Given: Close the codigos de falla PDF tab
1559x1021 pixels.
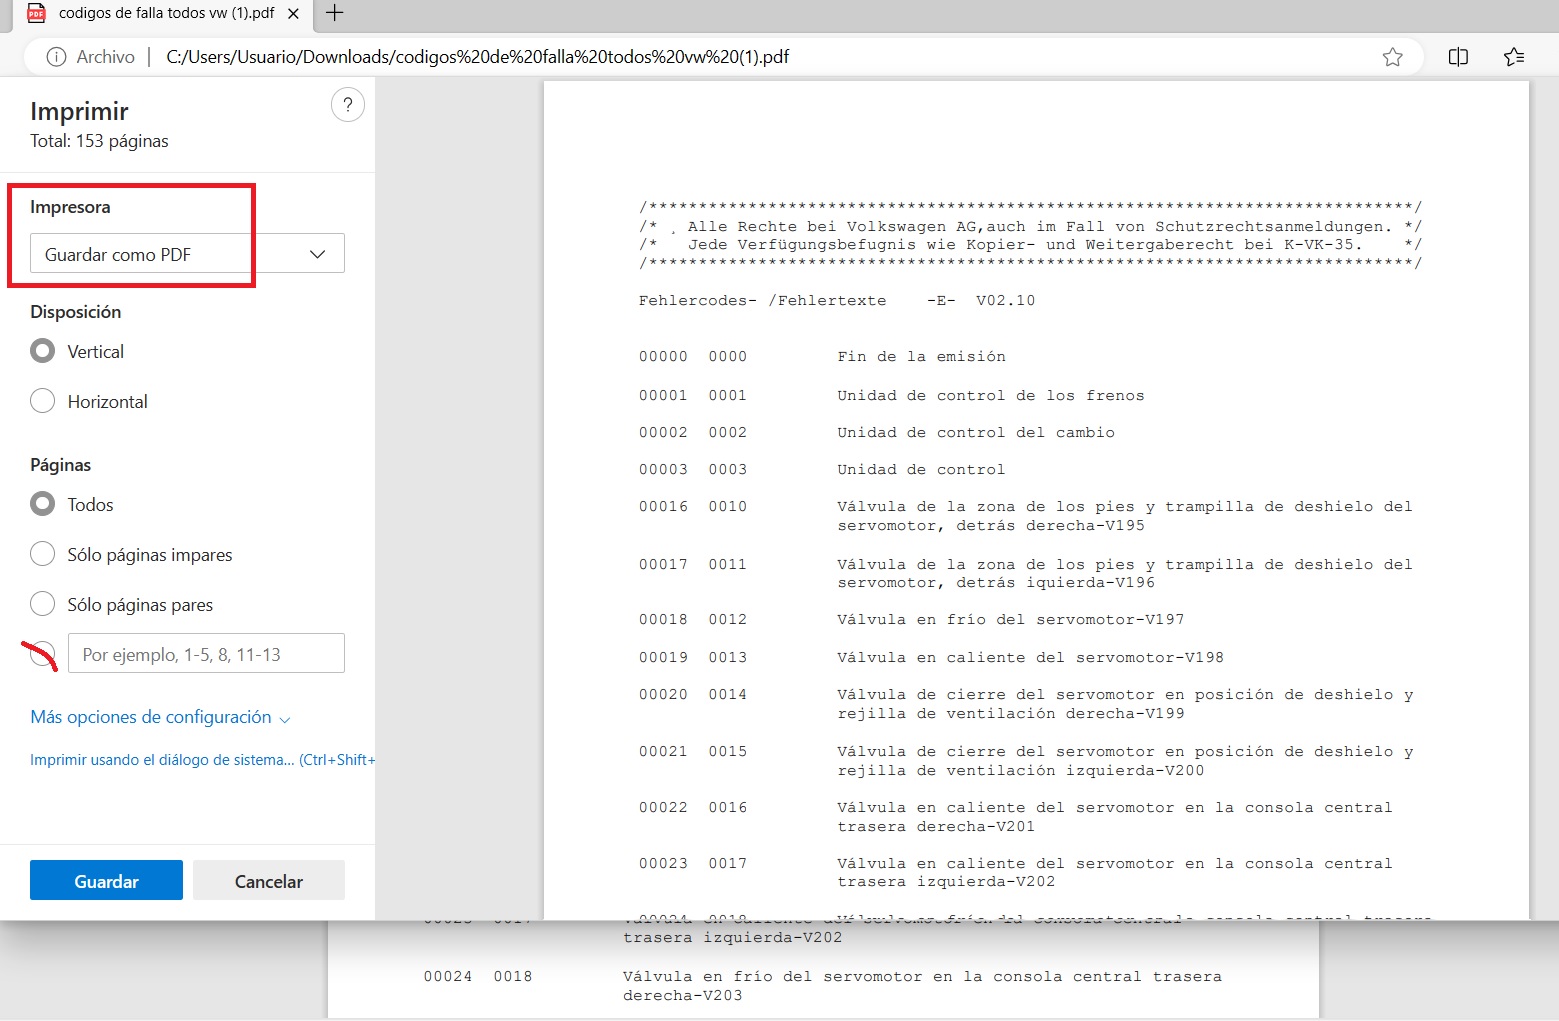Looking at the screenshot, I should tap(293, 14).
